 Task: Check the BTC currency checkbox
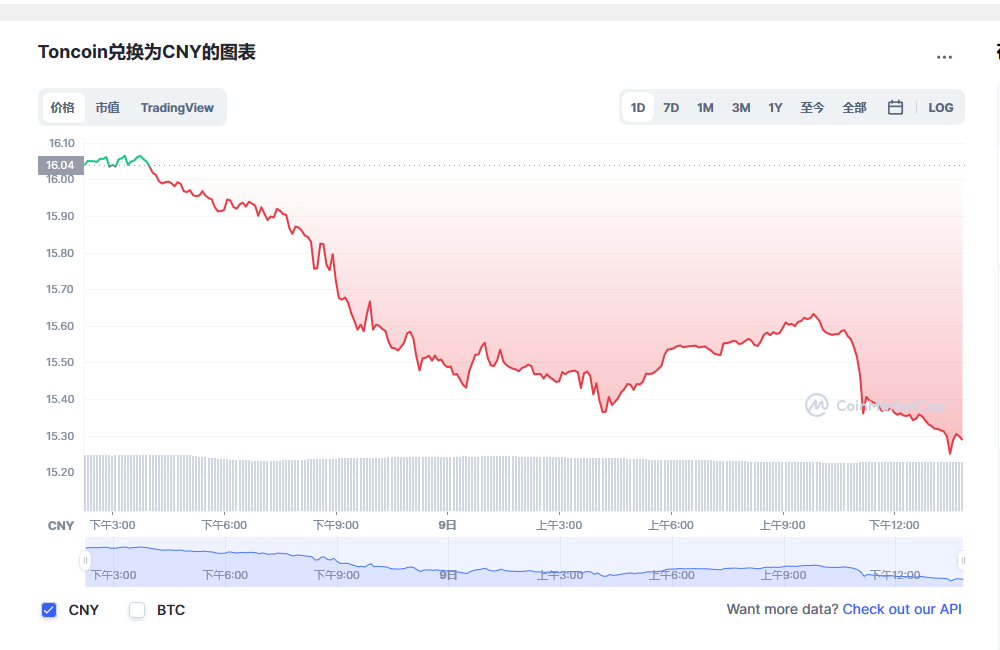click(137, 610)
